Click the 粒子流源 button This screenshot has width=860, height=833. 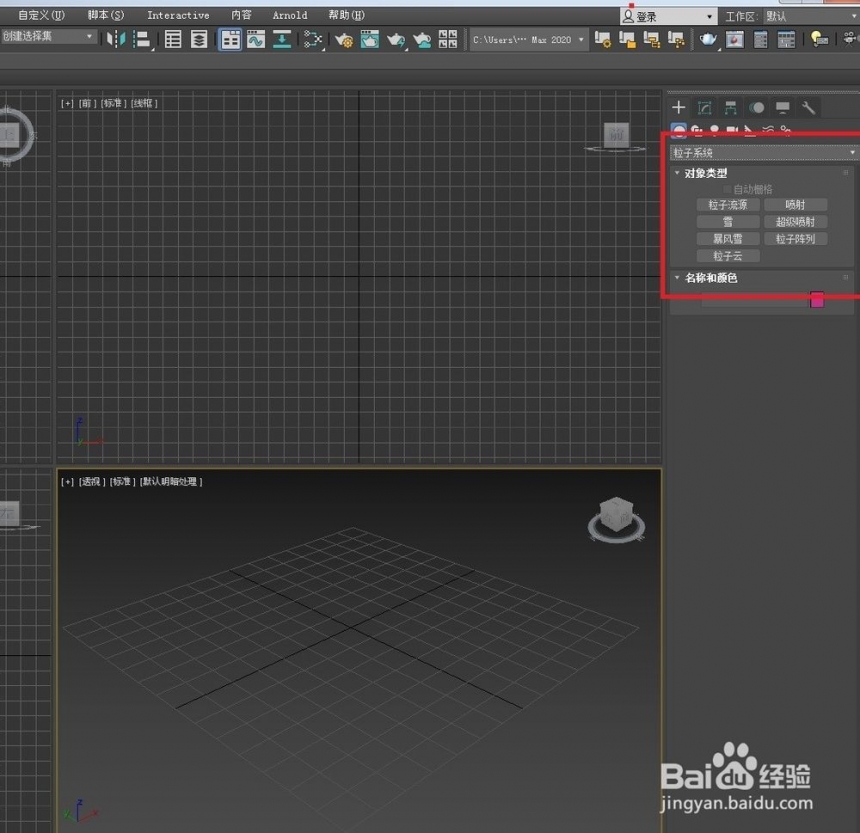coord(728,205)
